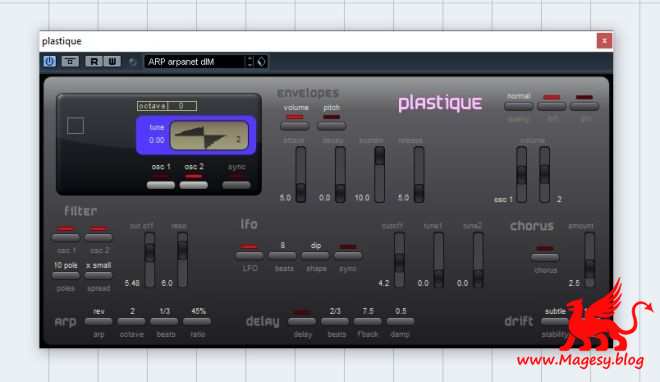This screenshot has height=382, width=660.
Task: Click the chorus amount slider
Action: click(x=590, y=260)
